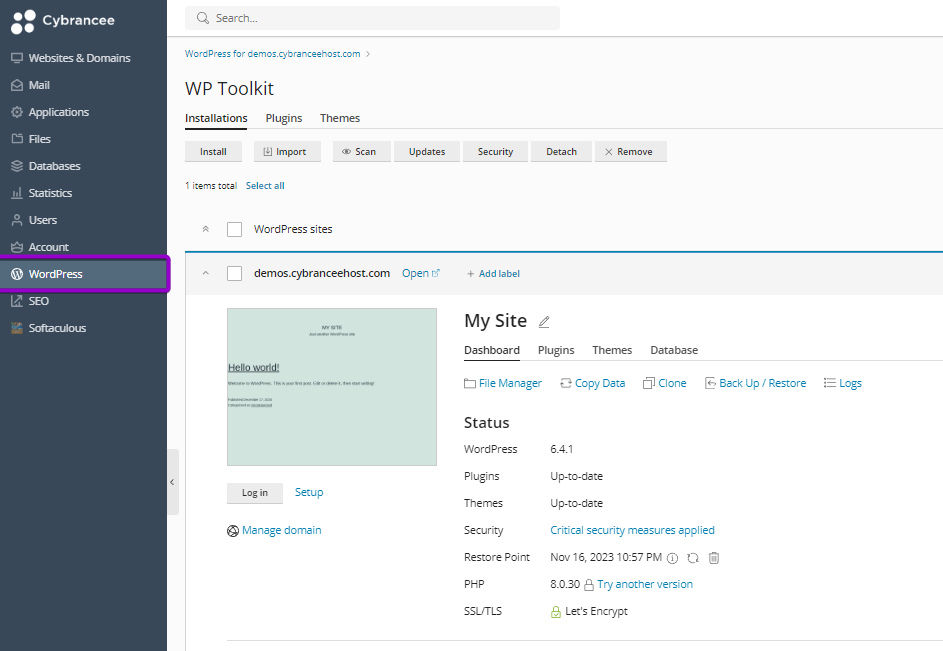
Task: Open Critical security measures applied link
Action: pyautogui.click(x=632, y=530)
